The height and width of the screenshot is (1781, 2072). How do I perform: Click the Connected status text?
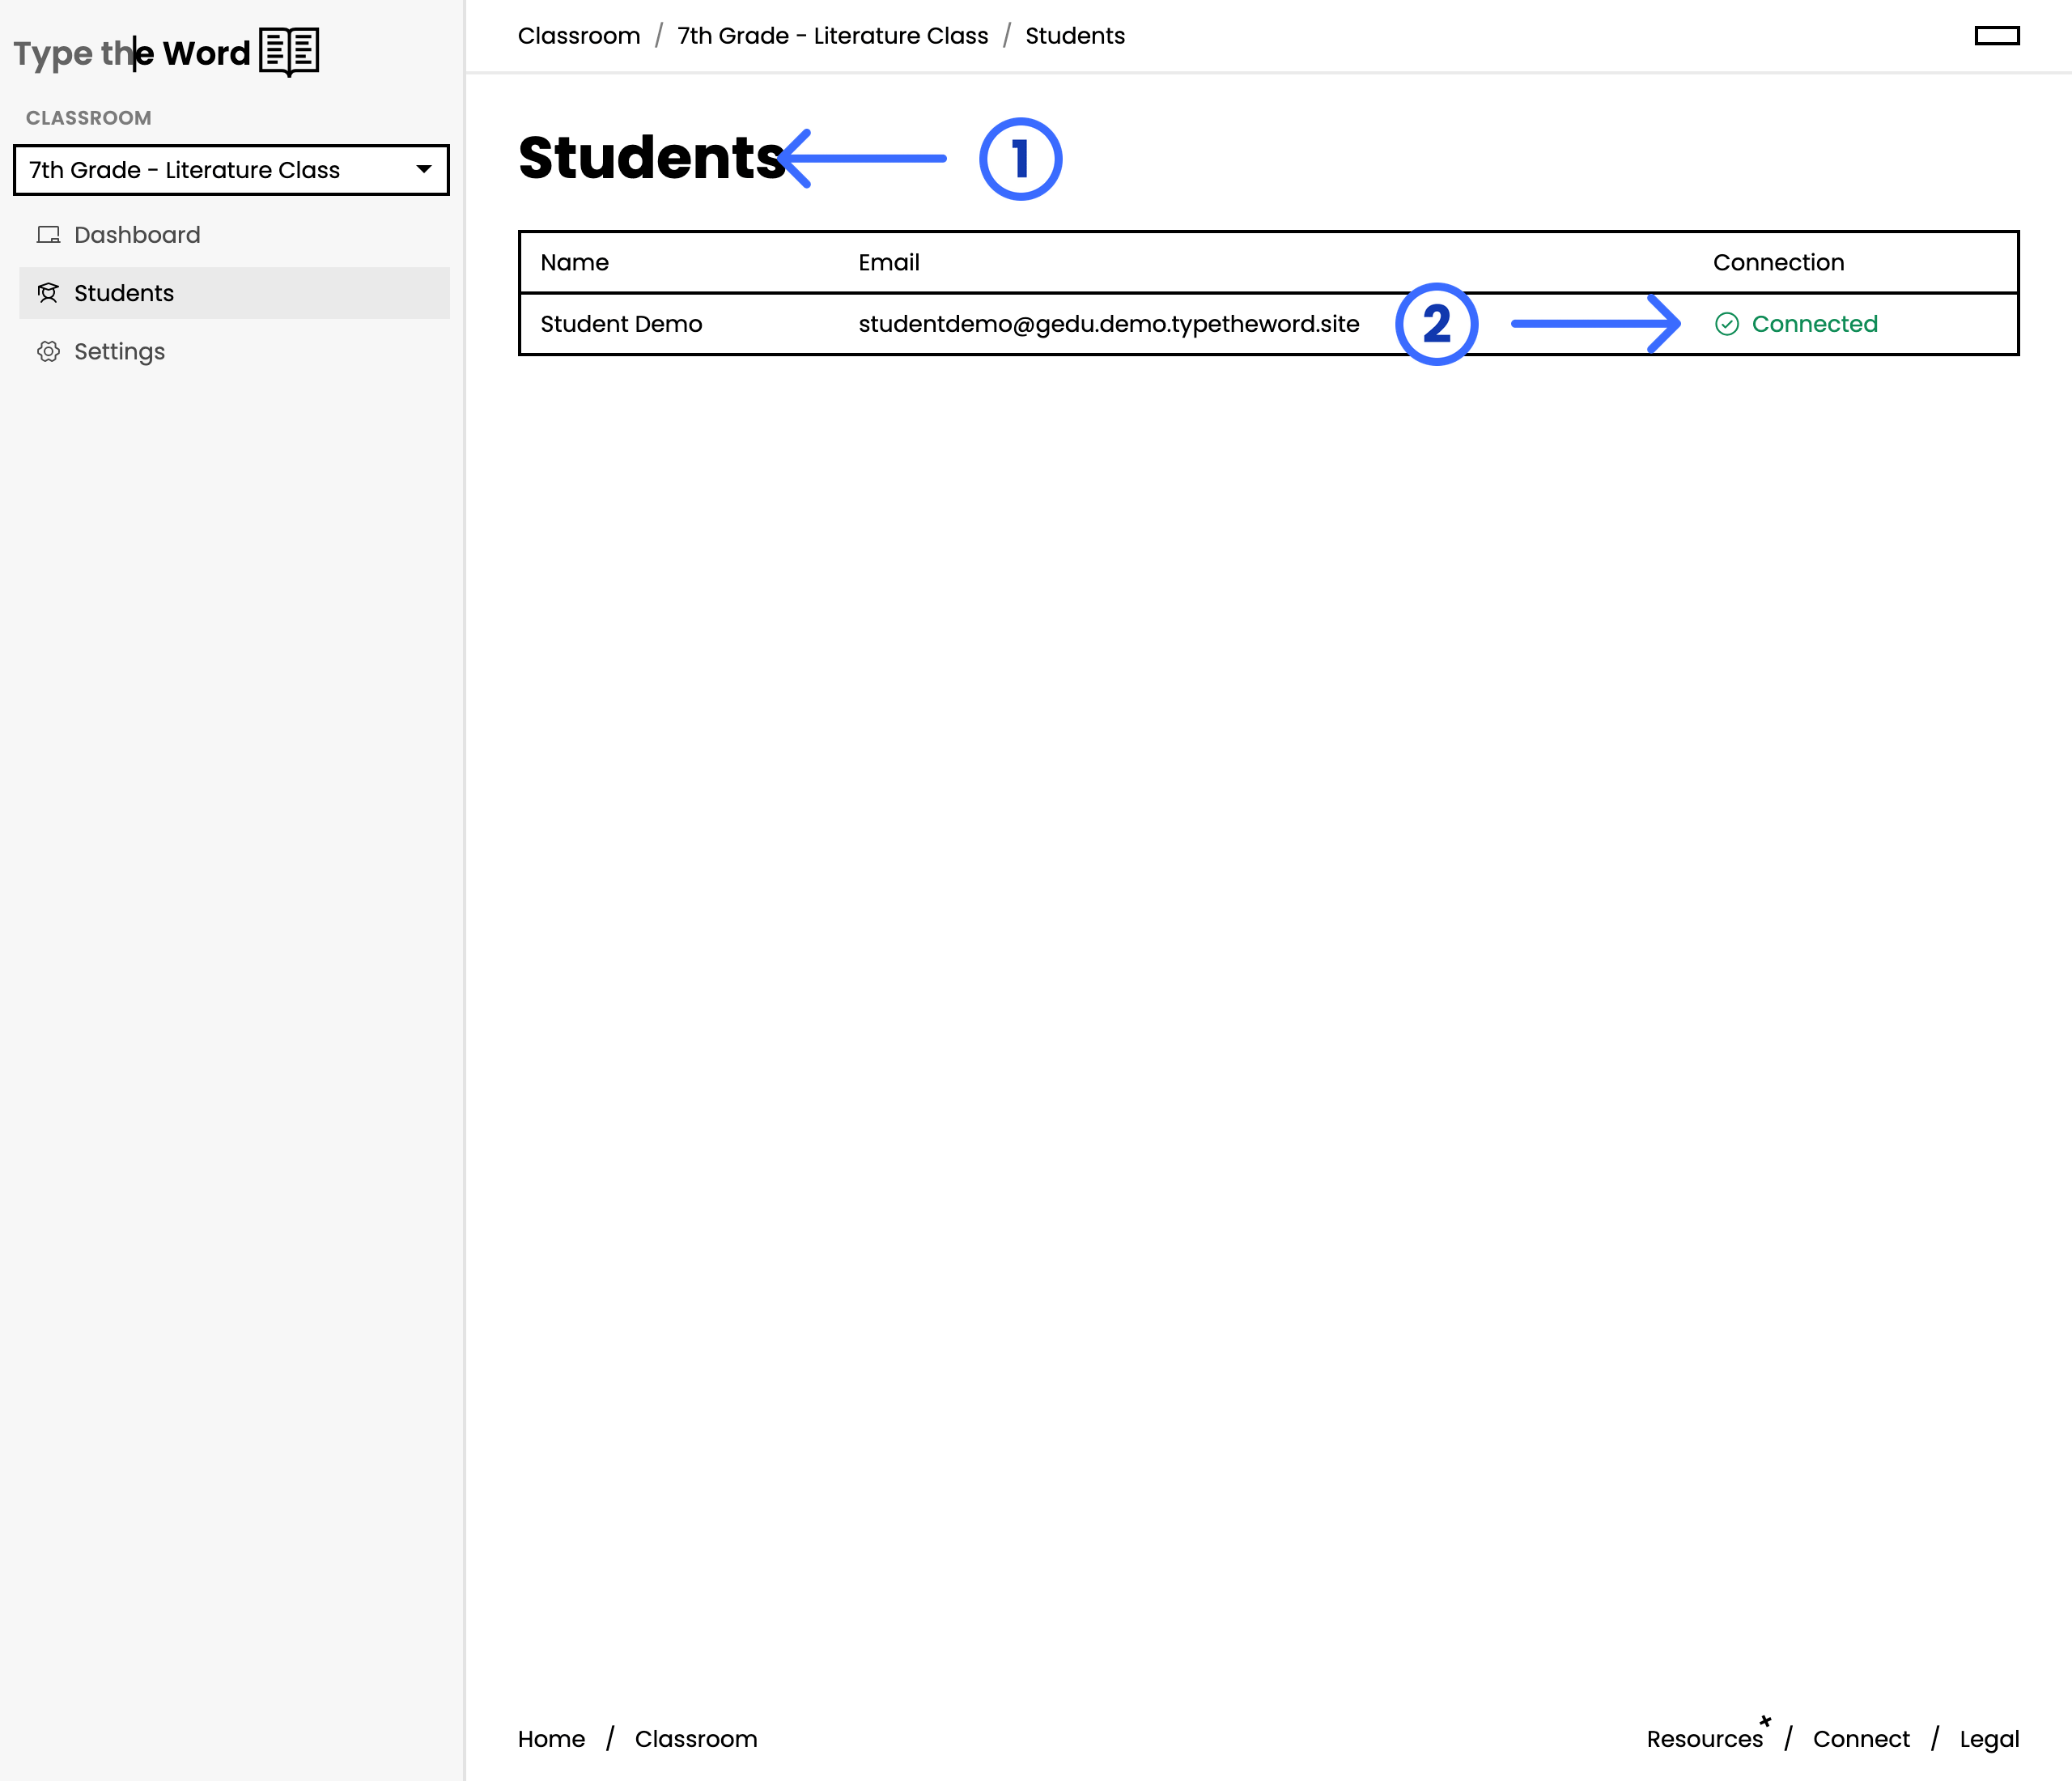[1814, 324]
